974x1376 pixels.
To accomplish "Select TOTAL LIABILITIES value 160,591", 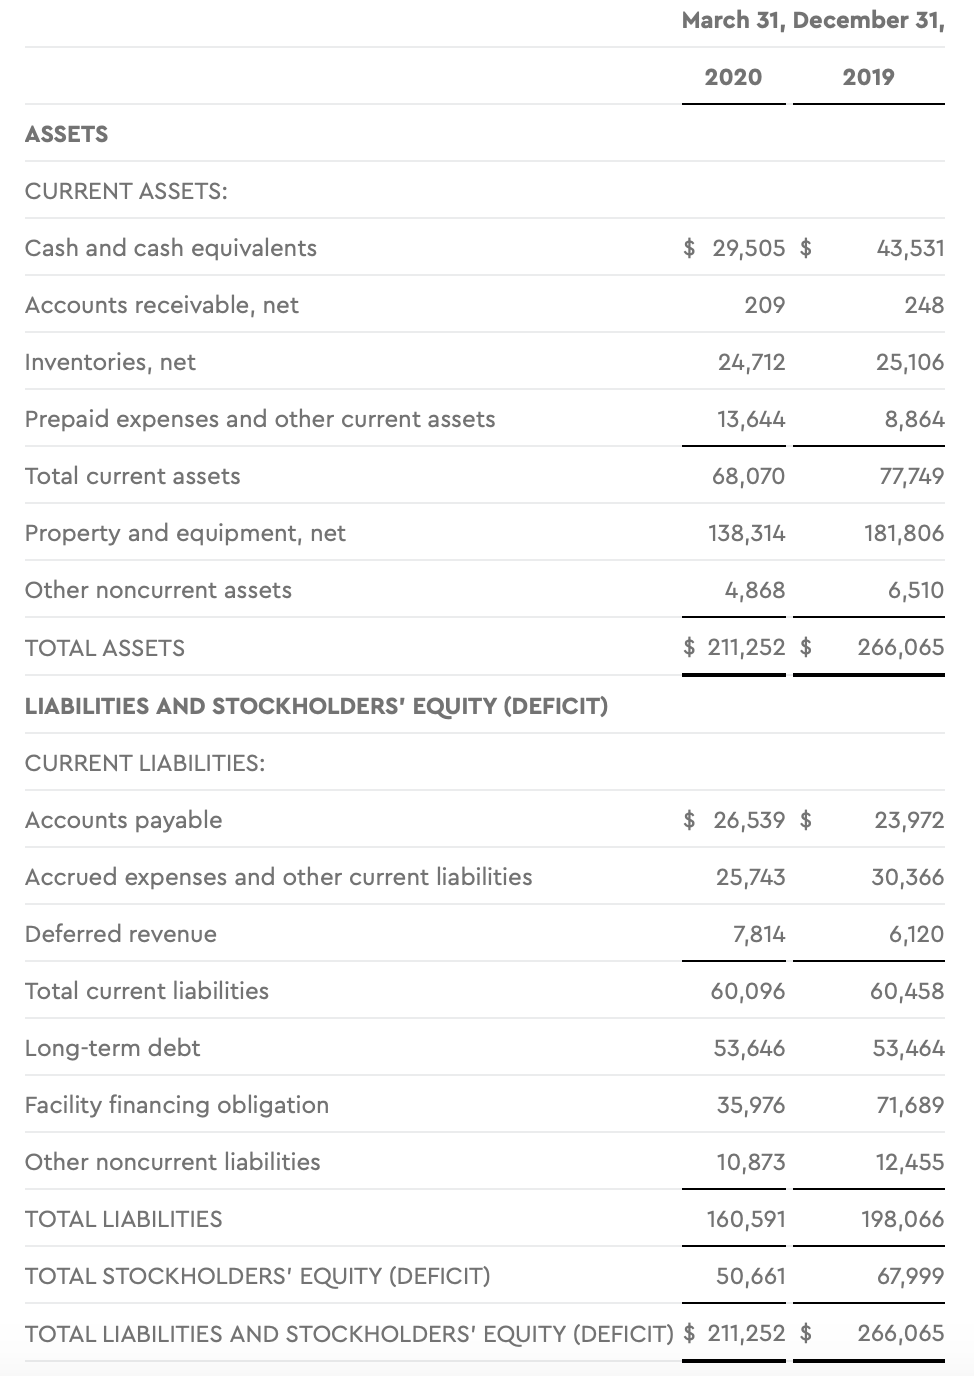I will (746, 1219).
